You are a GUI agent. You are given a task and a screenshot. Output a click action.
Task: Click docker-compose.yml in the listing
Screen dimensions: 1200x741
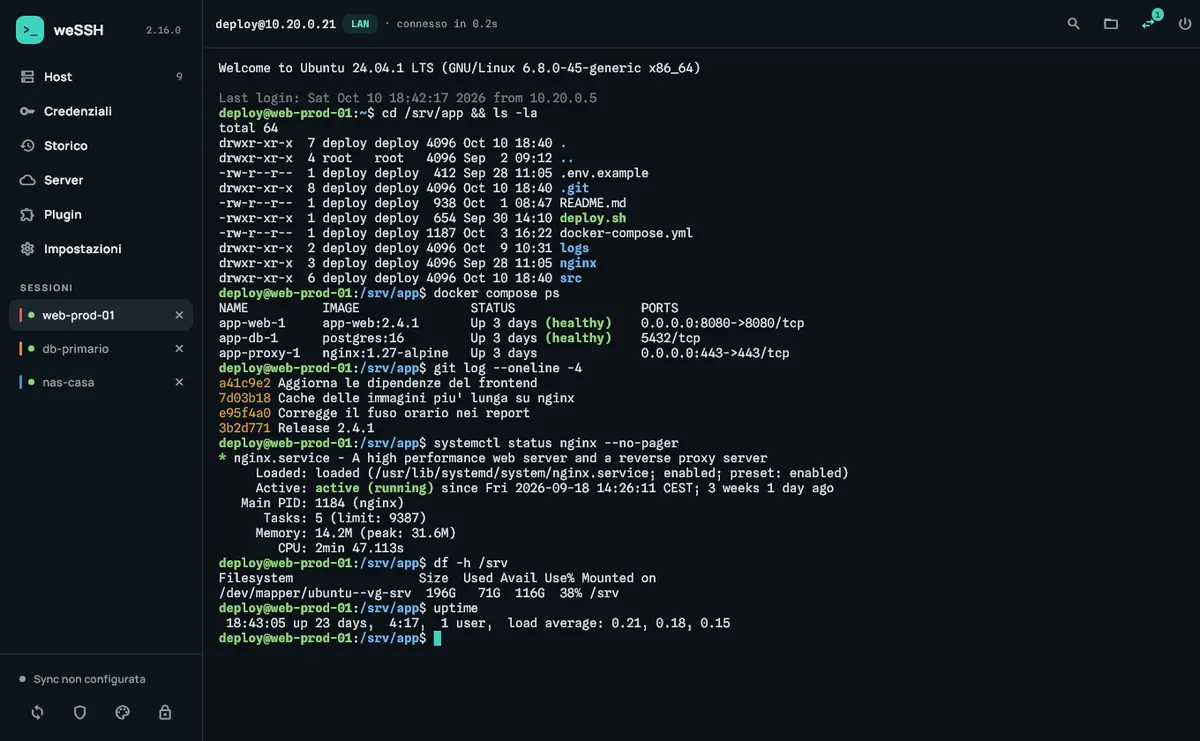point(626,233)
